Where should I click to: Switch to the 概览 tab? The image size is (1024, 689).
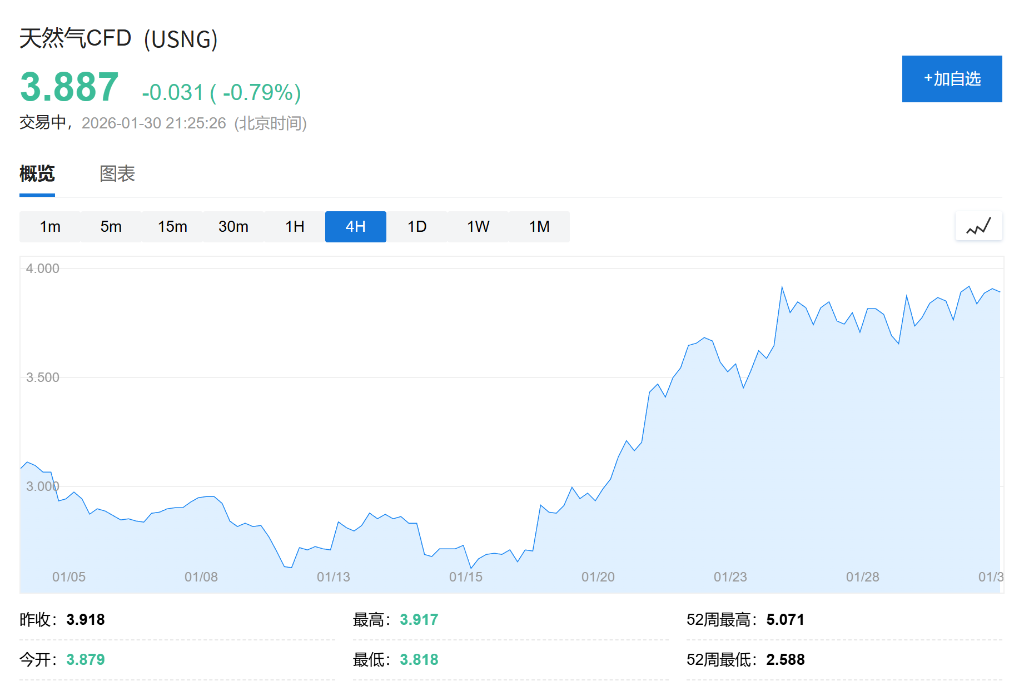pos(36,172)
